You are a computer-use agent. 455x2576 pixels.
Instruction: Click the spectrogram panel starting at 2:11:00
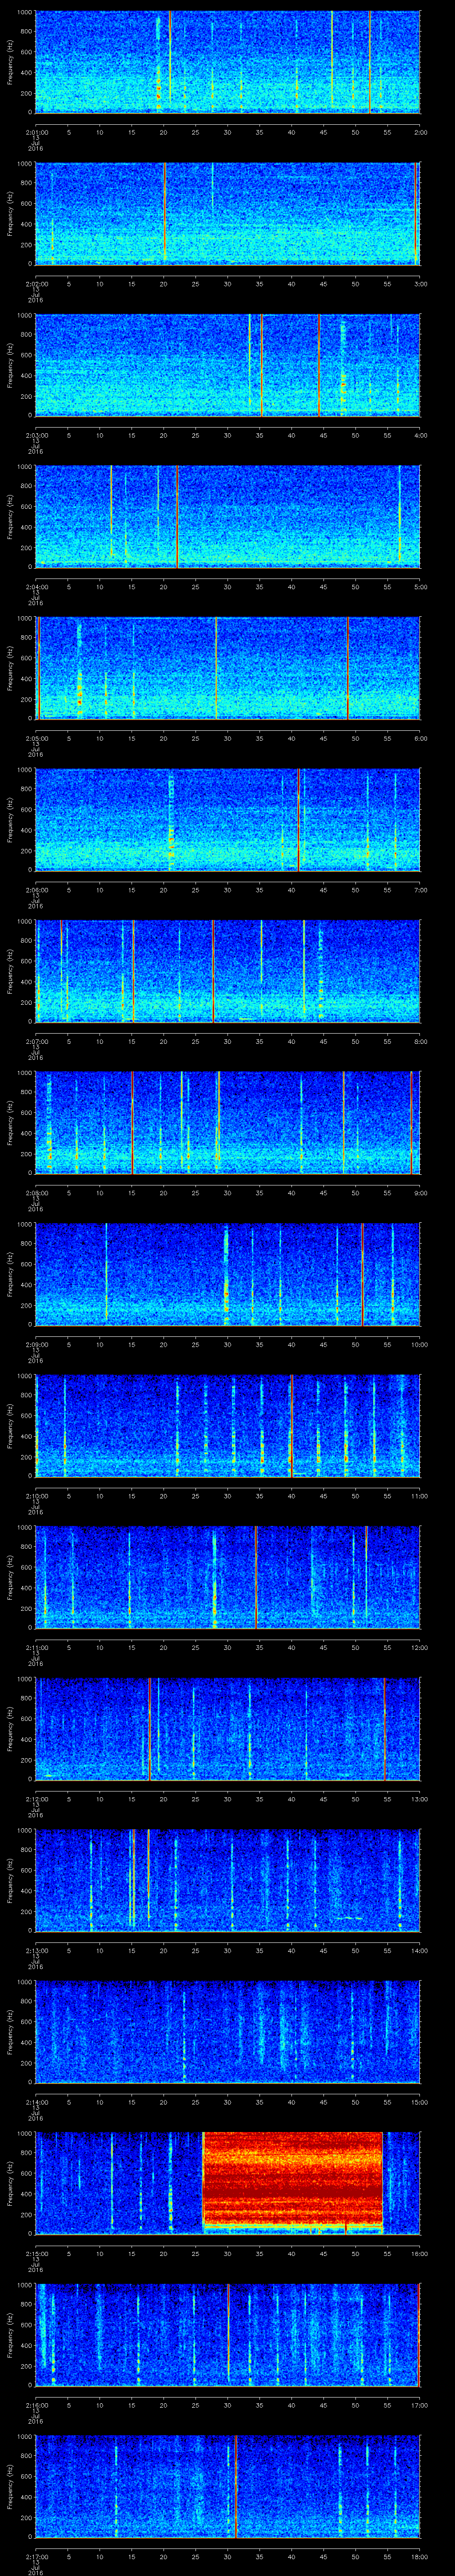(x=228, y=1577)
